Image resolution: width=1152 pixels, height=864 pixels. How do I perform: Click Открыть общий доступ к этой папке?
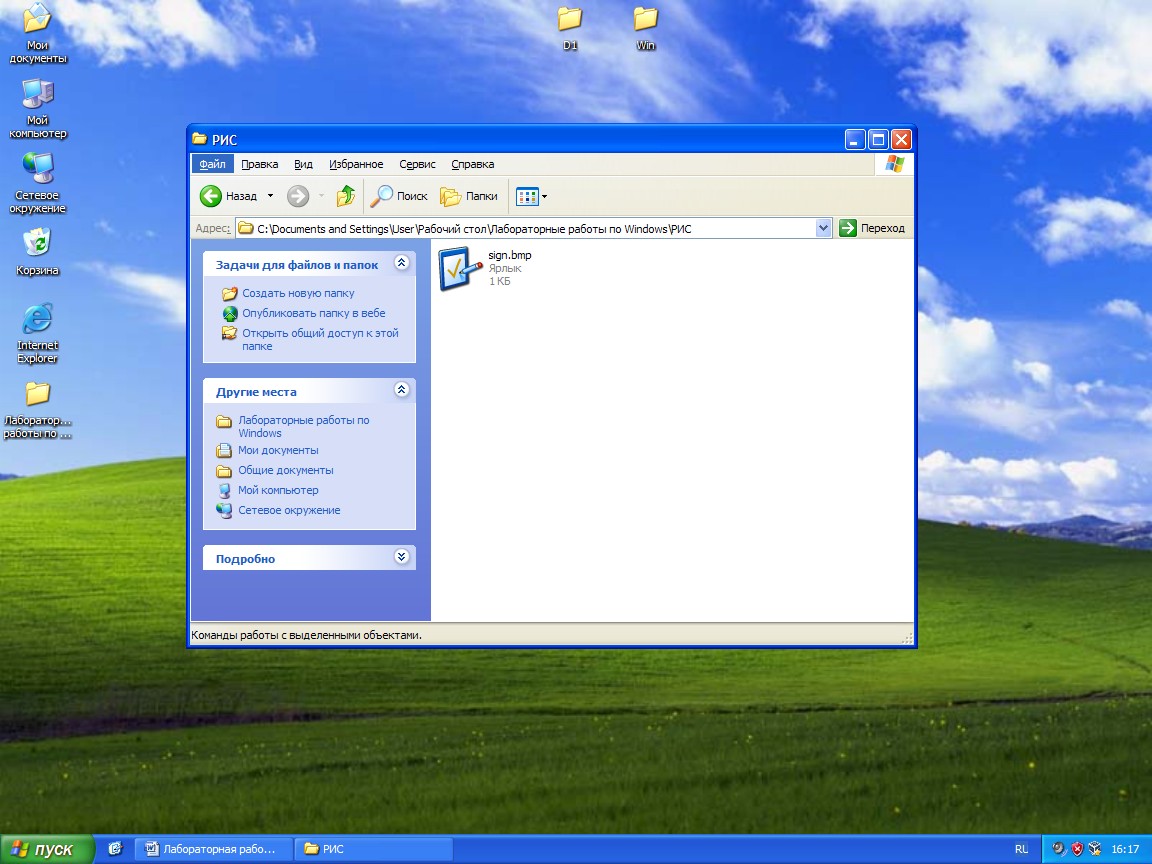click(x=320, y=339)
